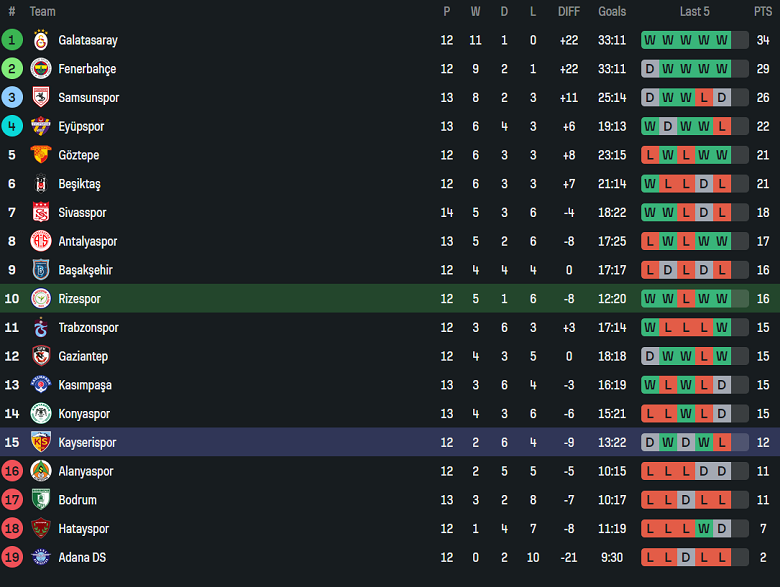
Task: Sort the table by PTS column
Action: pyautogui.click(x=762, y=12)
